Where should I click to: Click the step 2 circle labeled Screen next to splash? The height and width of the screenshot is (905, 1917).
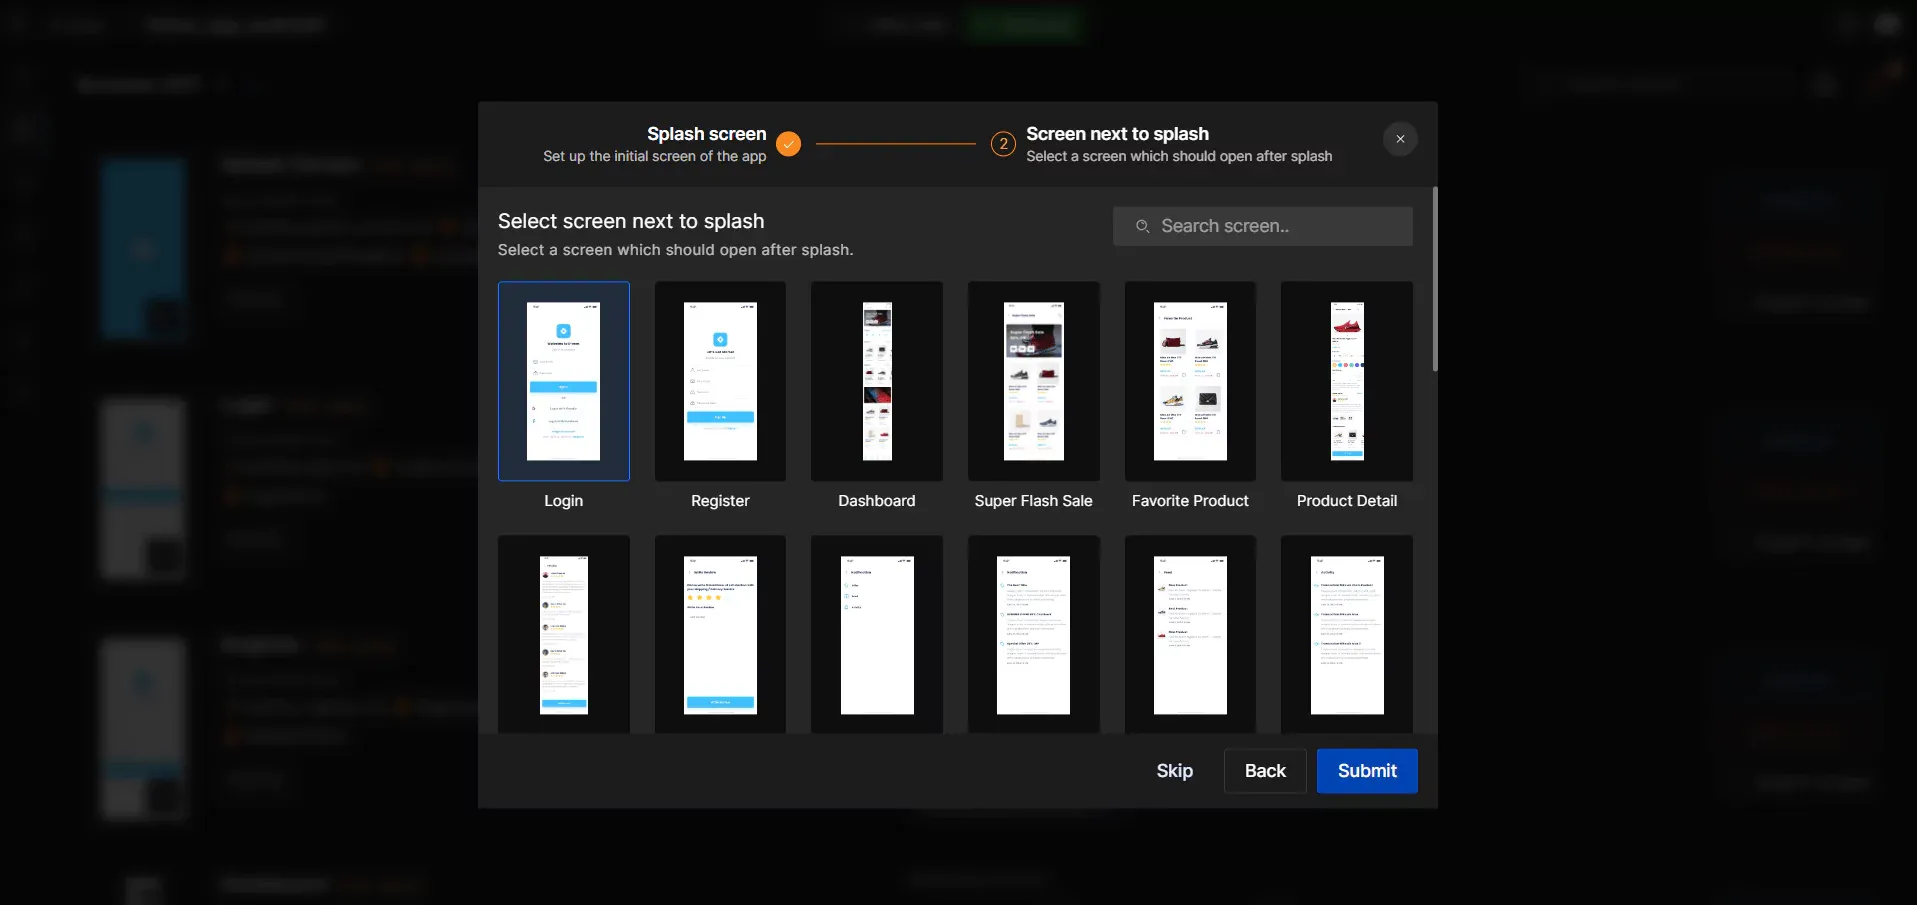1003,144
